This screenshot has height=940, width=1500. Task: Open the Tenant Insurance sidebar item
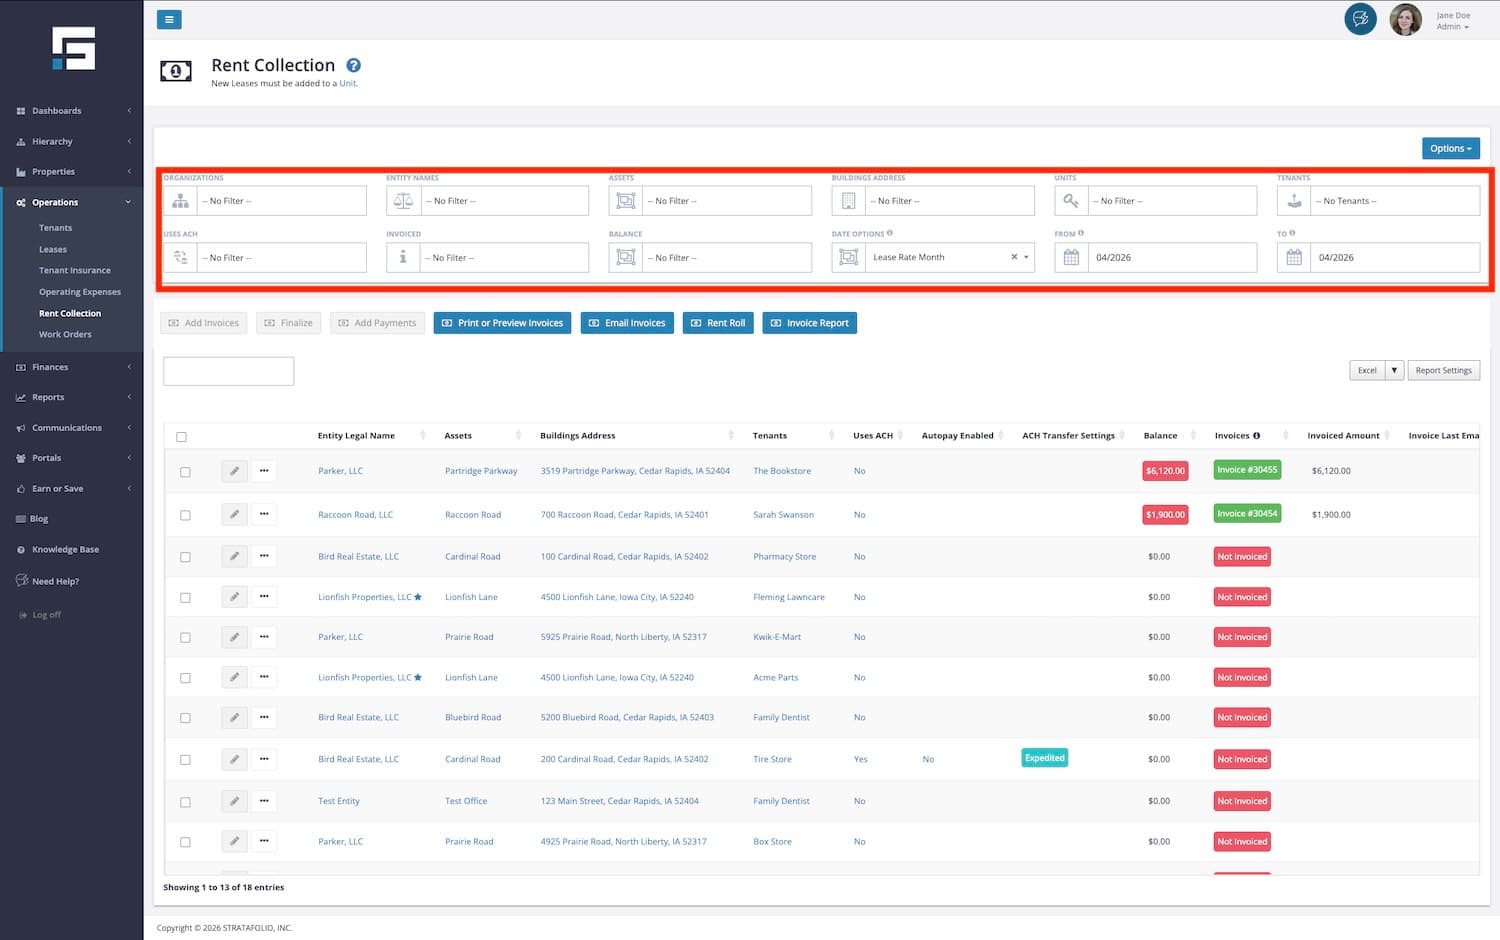[75, 270]
